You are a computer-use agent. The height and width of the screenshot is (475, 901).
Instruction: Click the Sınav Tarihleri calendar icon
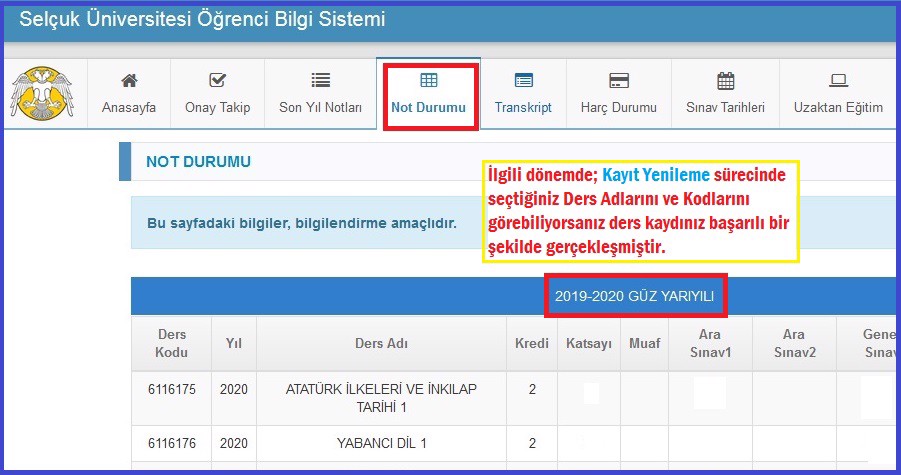tap(725, 81)
